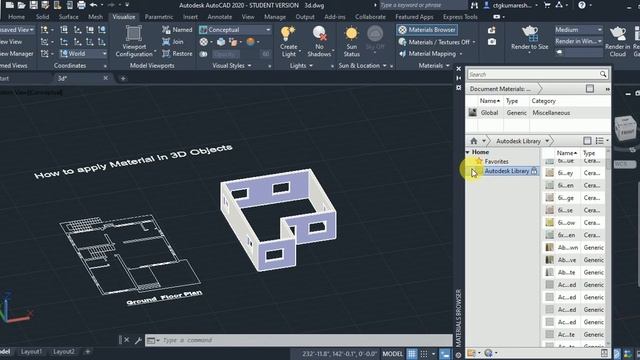Click the Undo arrow icon
640x360 pixels.
pyautogui.click(x=93, y=5)
